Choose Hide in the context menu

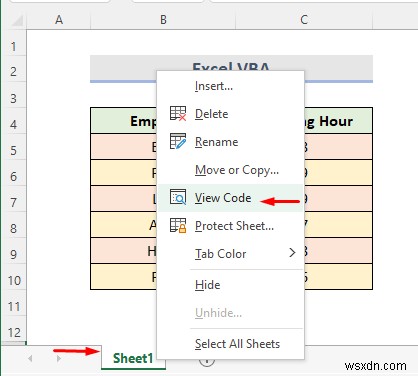click(x=230, y=285)
